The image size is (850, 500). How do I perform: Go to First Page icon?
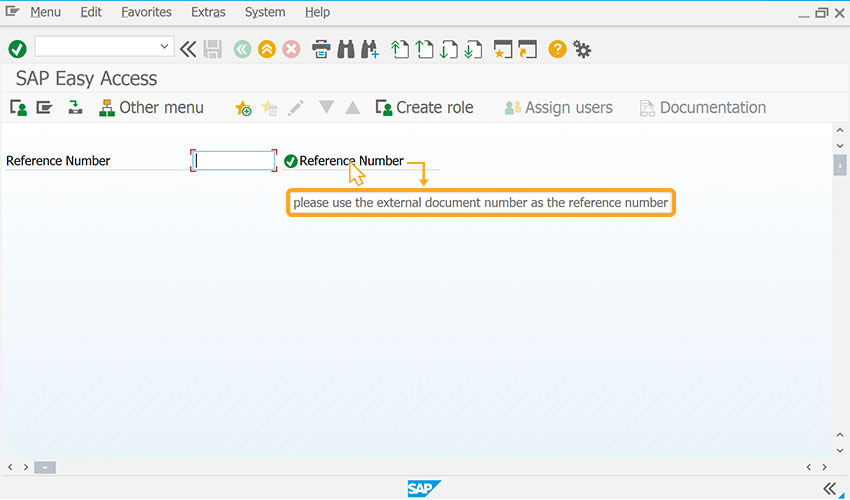tap(400, 49)
